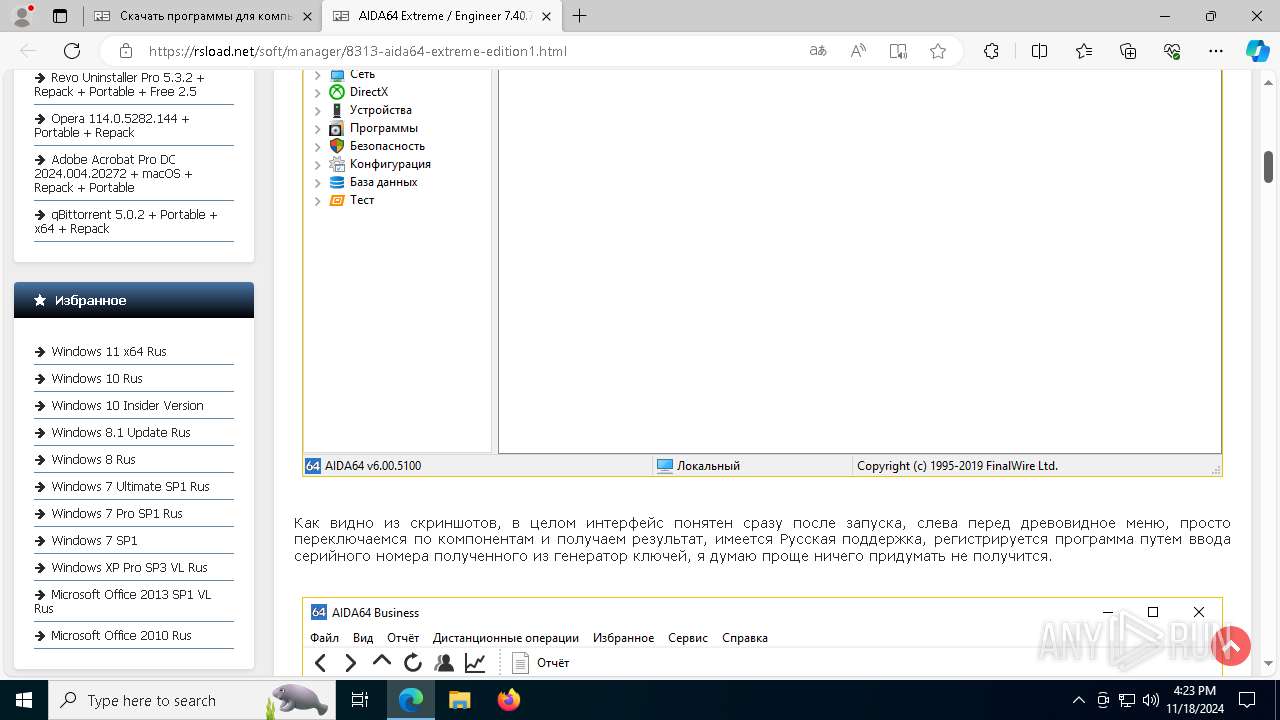Open Browser essentials heart icon
The image size is (1280, 720).
(1172, 51)
